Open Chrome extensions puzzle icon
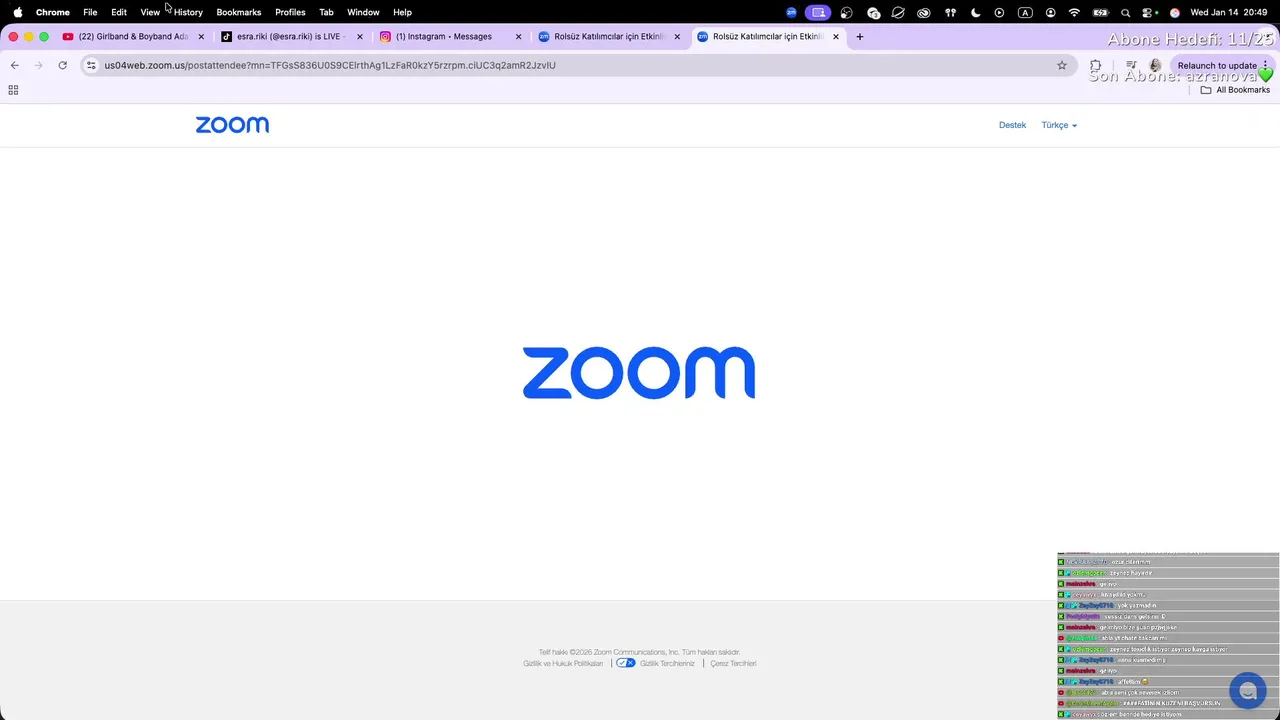The image size is (1280, 720). click(x=1095, y=65)
